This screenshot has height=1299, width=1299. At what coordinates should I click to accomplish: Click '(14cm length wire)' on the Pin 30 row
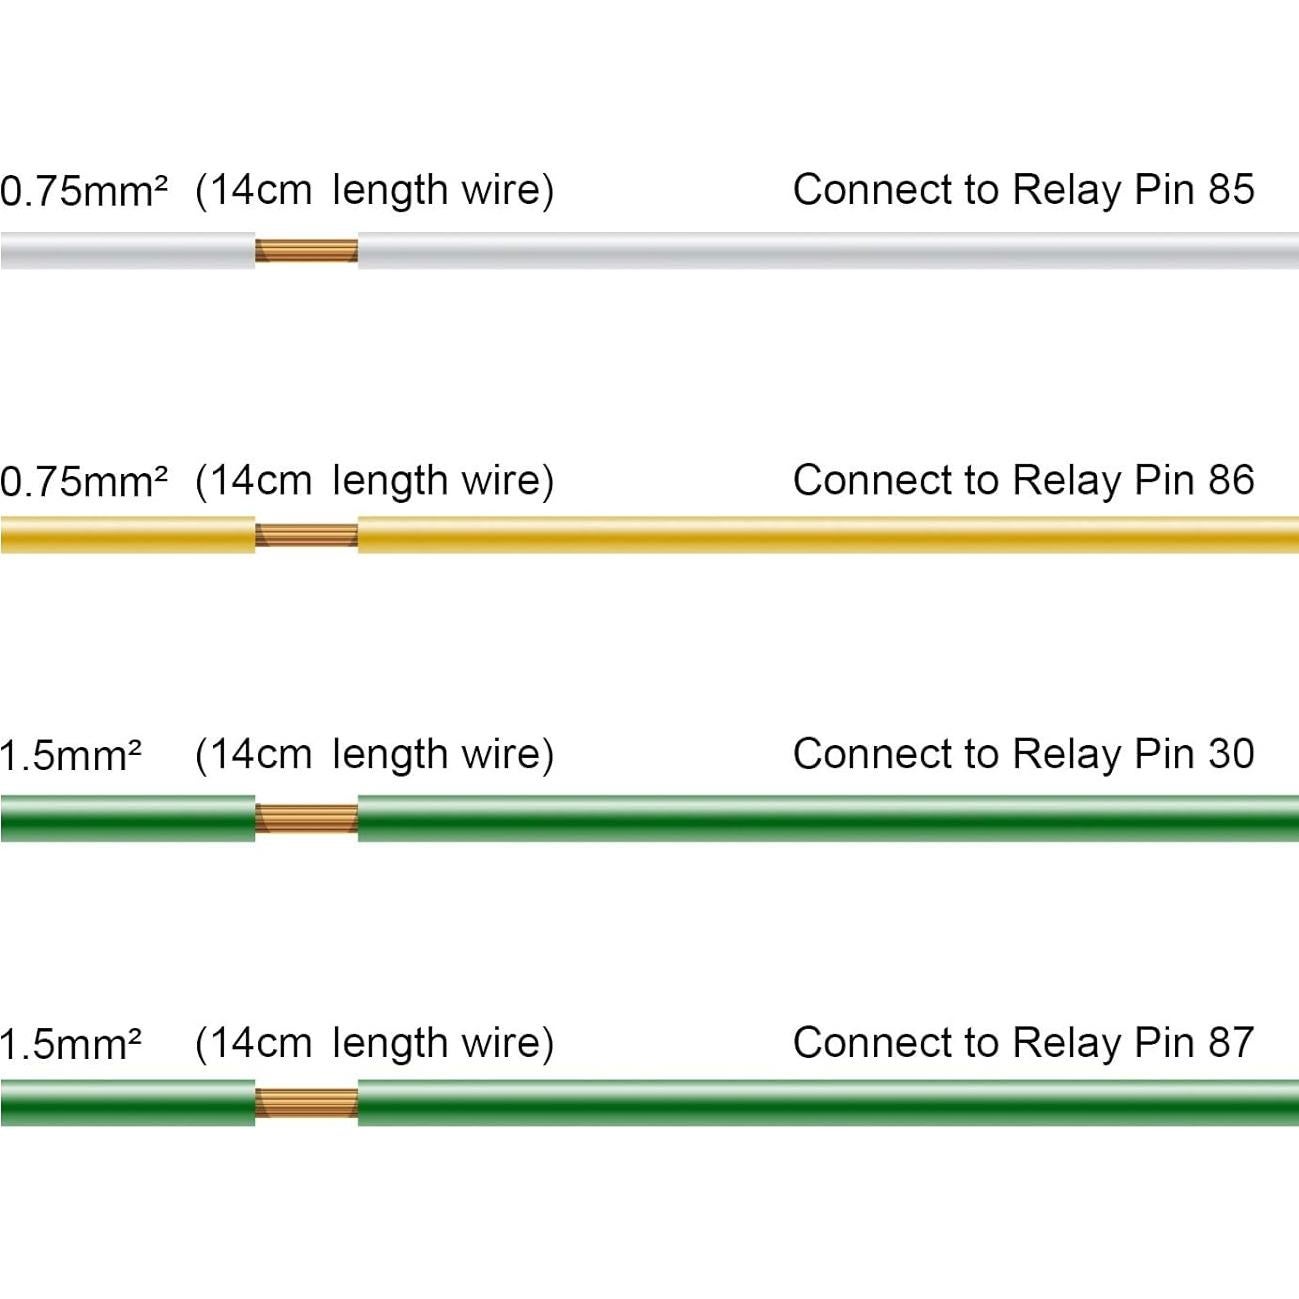(x=374, y=754)
